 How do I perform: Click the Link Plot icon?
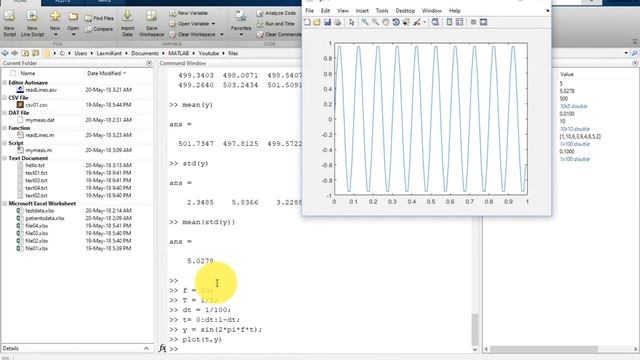click(435, 22)
